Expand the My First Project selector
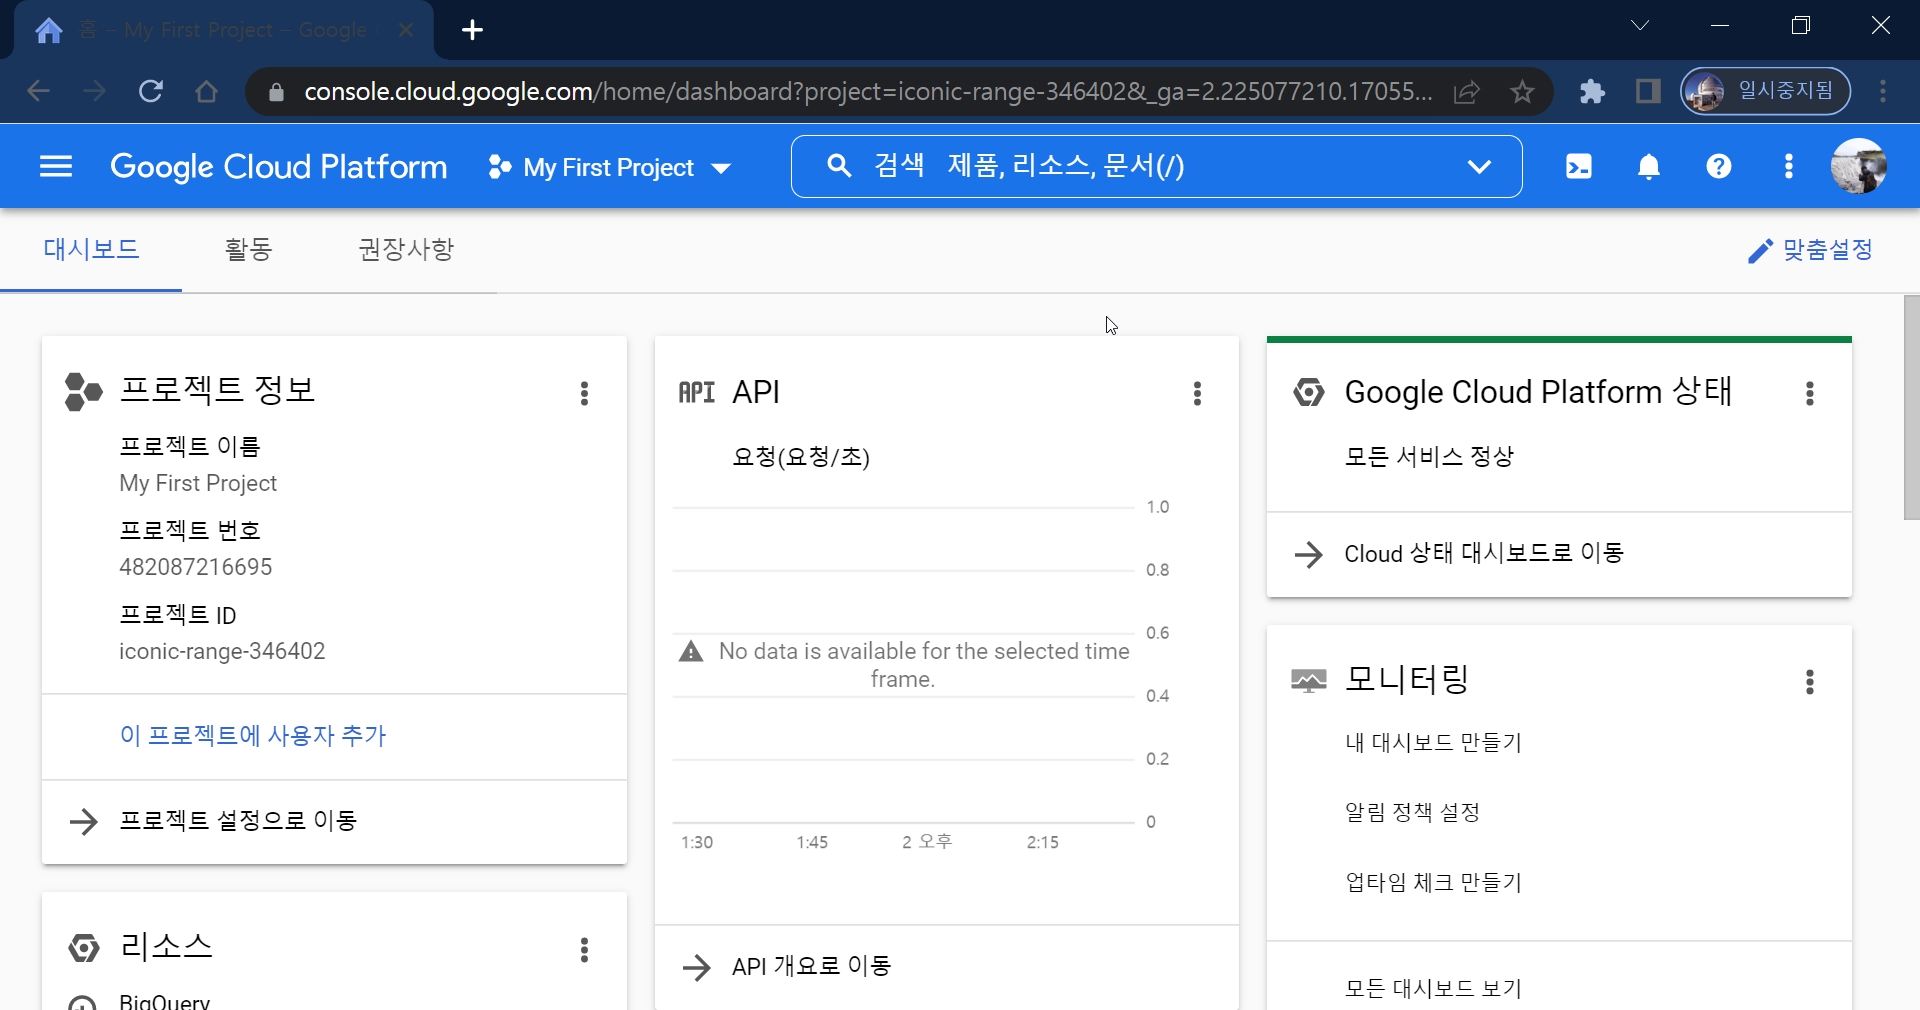Image resolution: width=1920 pixels, height=1010 pixels. pos(609,167)
